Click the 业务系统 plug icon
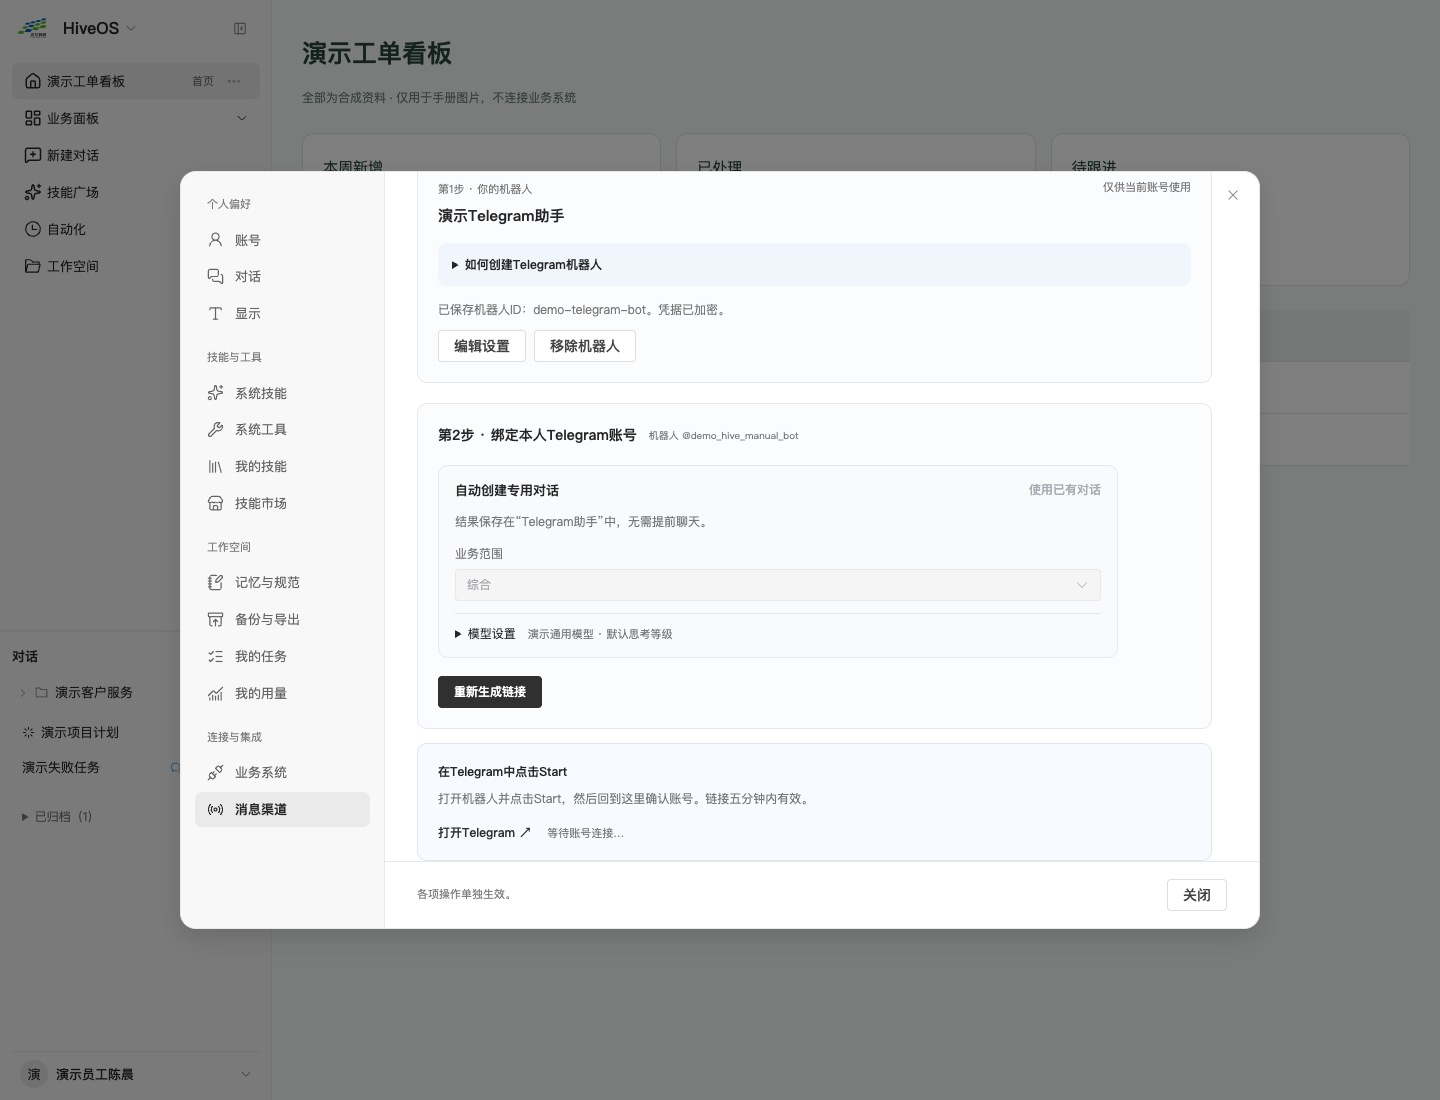This screenshot has width=1440, height=1100. 215,772
